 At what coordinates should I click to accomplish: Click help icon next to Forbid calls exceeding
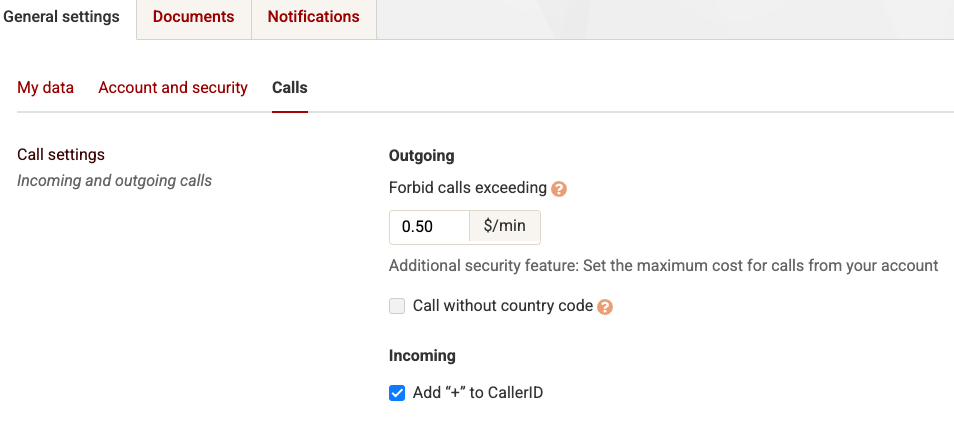559,188
